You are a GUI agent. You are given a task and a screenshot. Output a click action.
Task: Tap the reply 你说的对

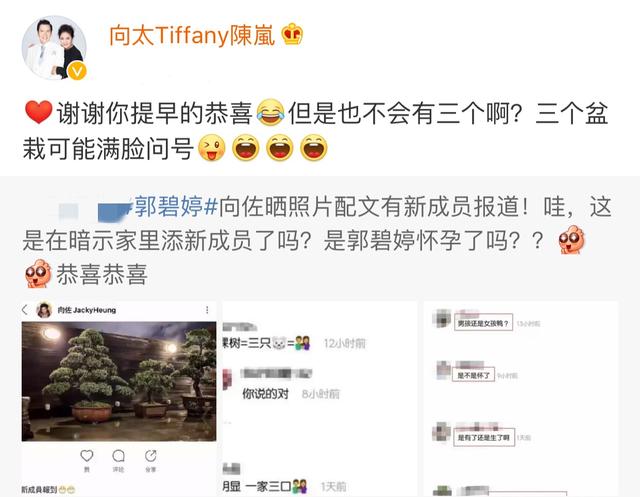pos(265,394)
